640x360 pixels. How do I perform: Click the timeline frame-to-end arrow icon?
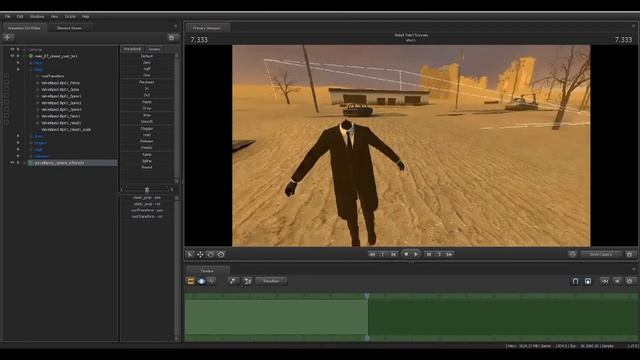(x=604, y=281)
